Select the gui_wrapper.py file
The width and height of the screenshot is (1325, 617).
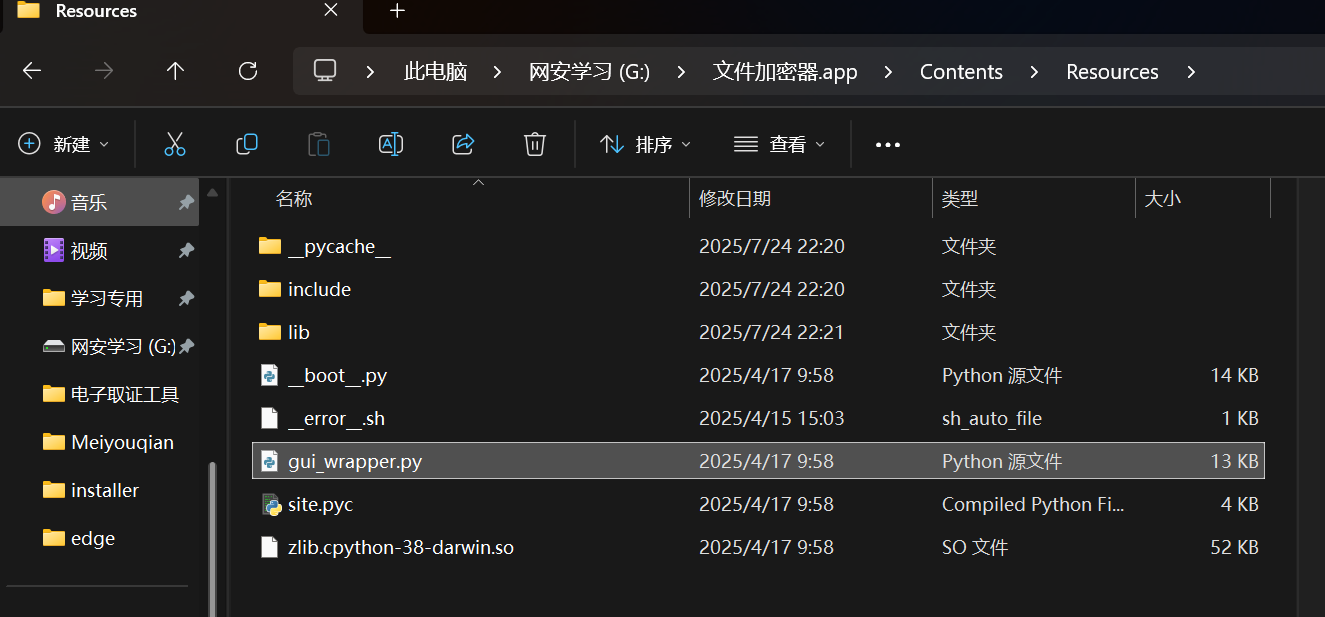[355, 461]
